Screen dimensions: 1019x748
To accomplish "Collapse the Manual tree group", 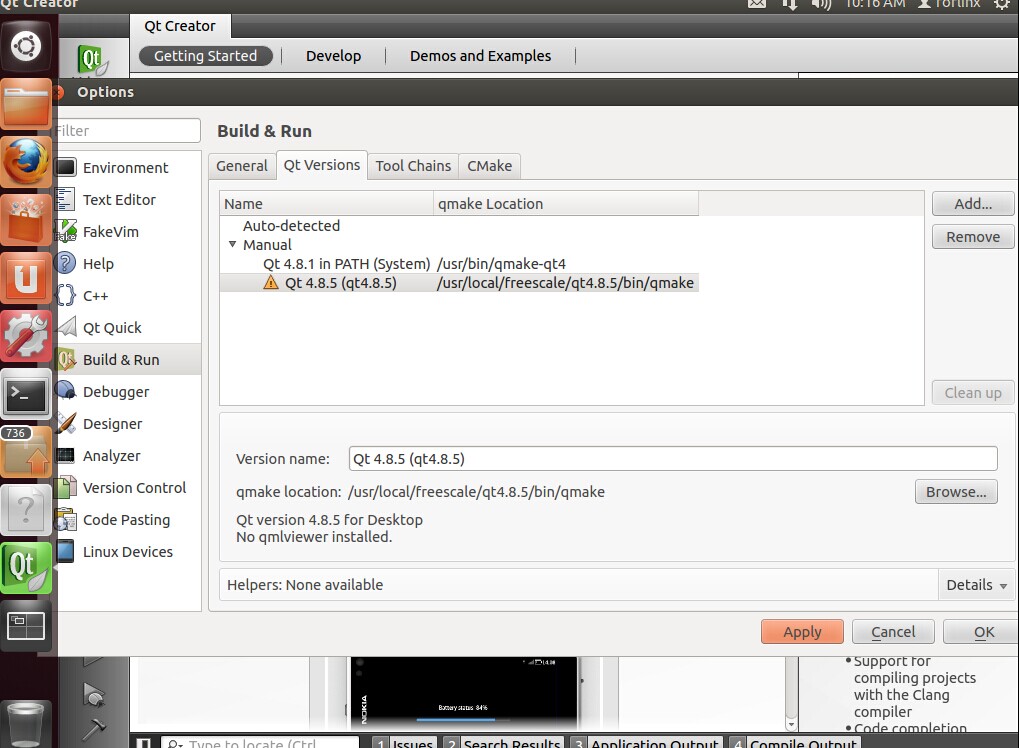I will pyautogui.click(x=232, y=244).
